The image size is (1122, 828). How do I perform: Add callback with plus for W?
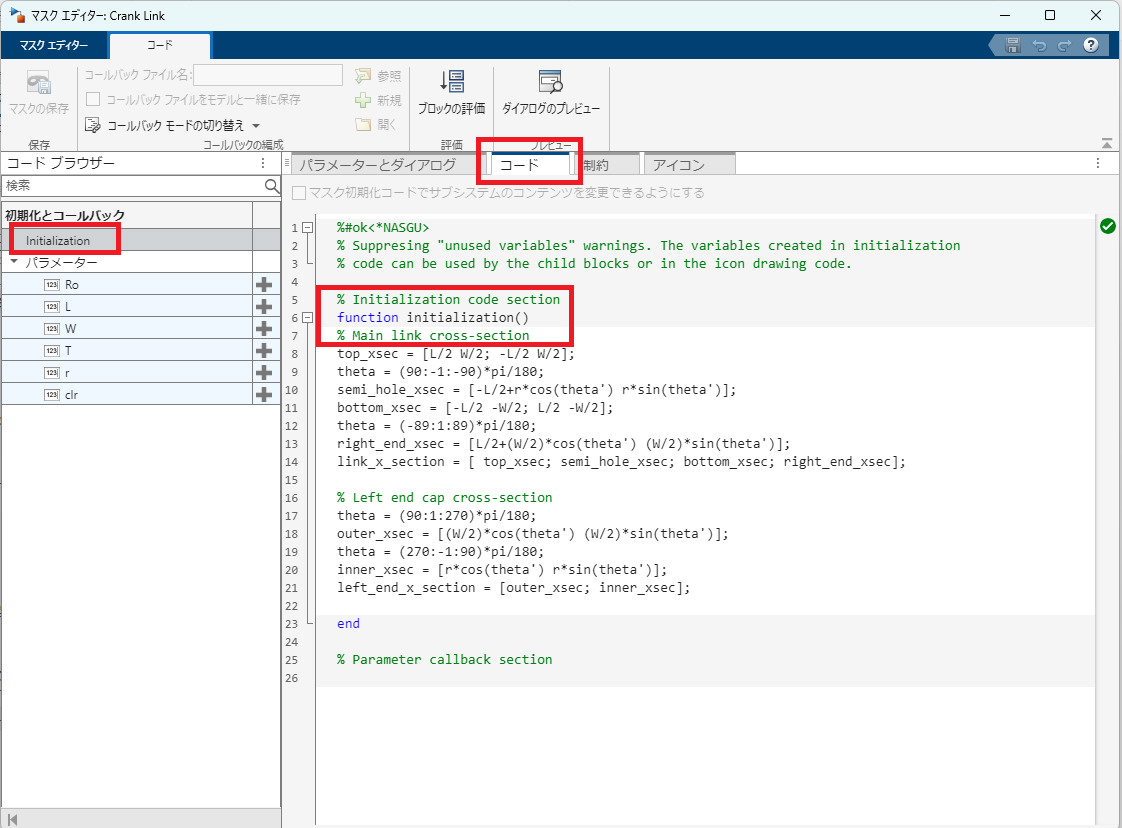(264, 328)
